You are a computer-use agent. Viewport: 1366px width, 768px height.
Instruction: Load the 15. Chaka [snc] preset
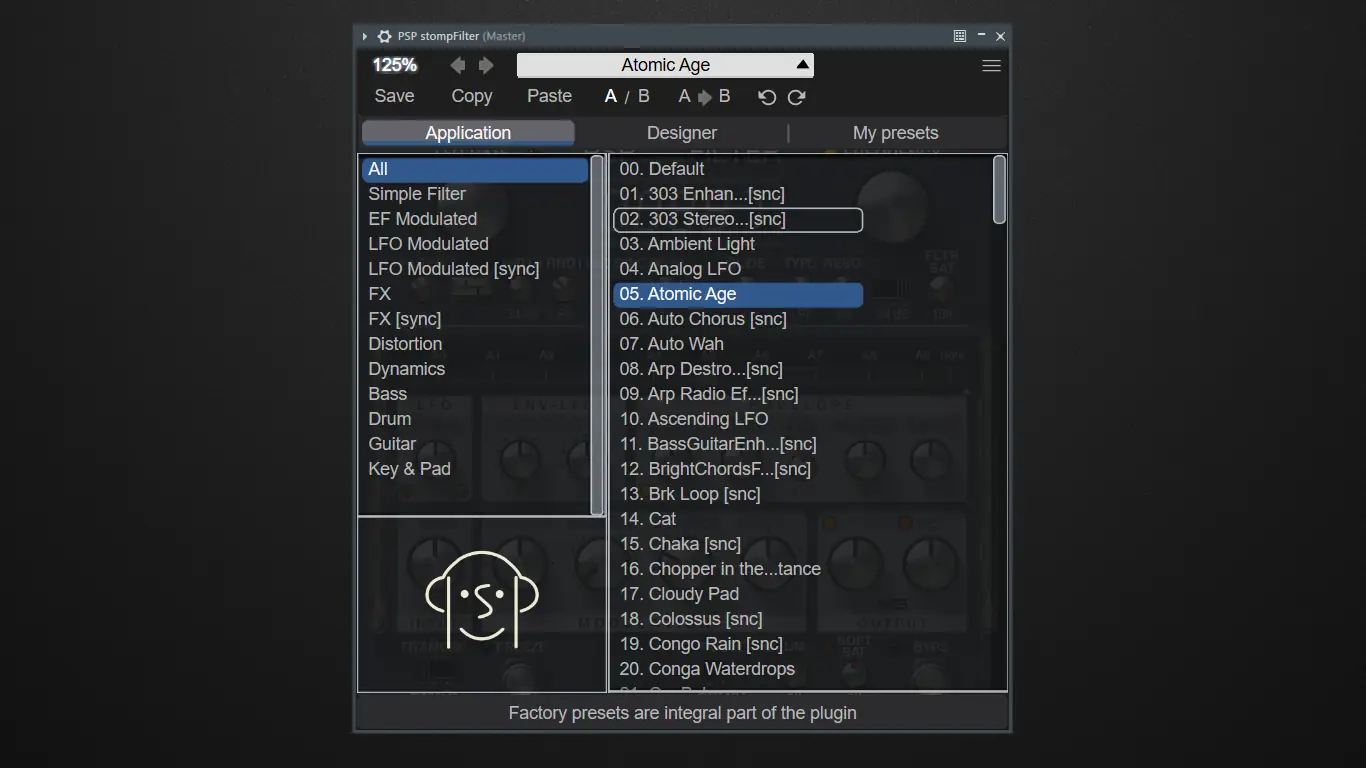pyautogui.click(x=738, y=544)
